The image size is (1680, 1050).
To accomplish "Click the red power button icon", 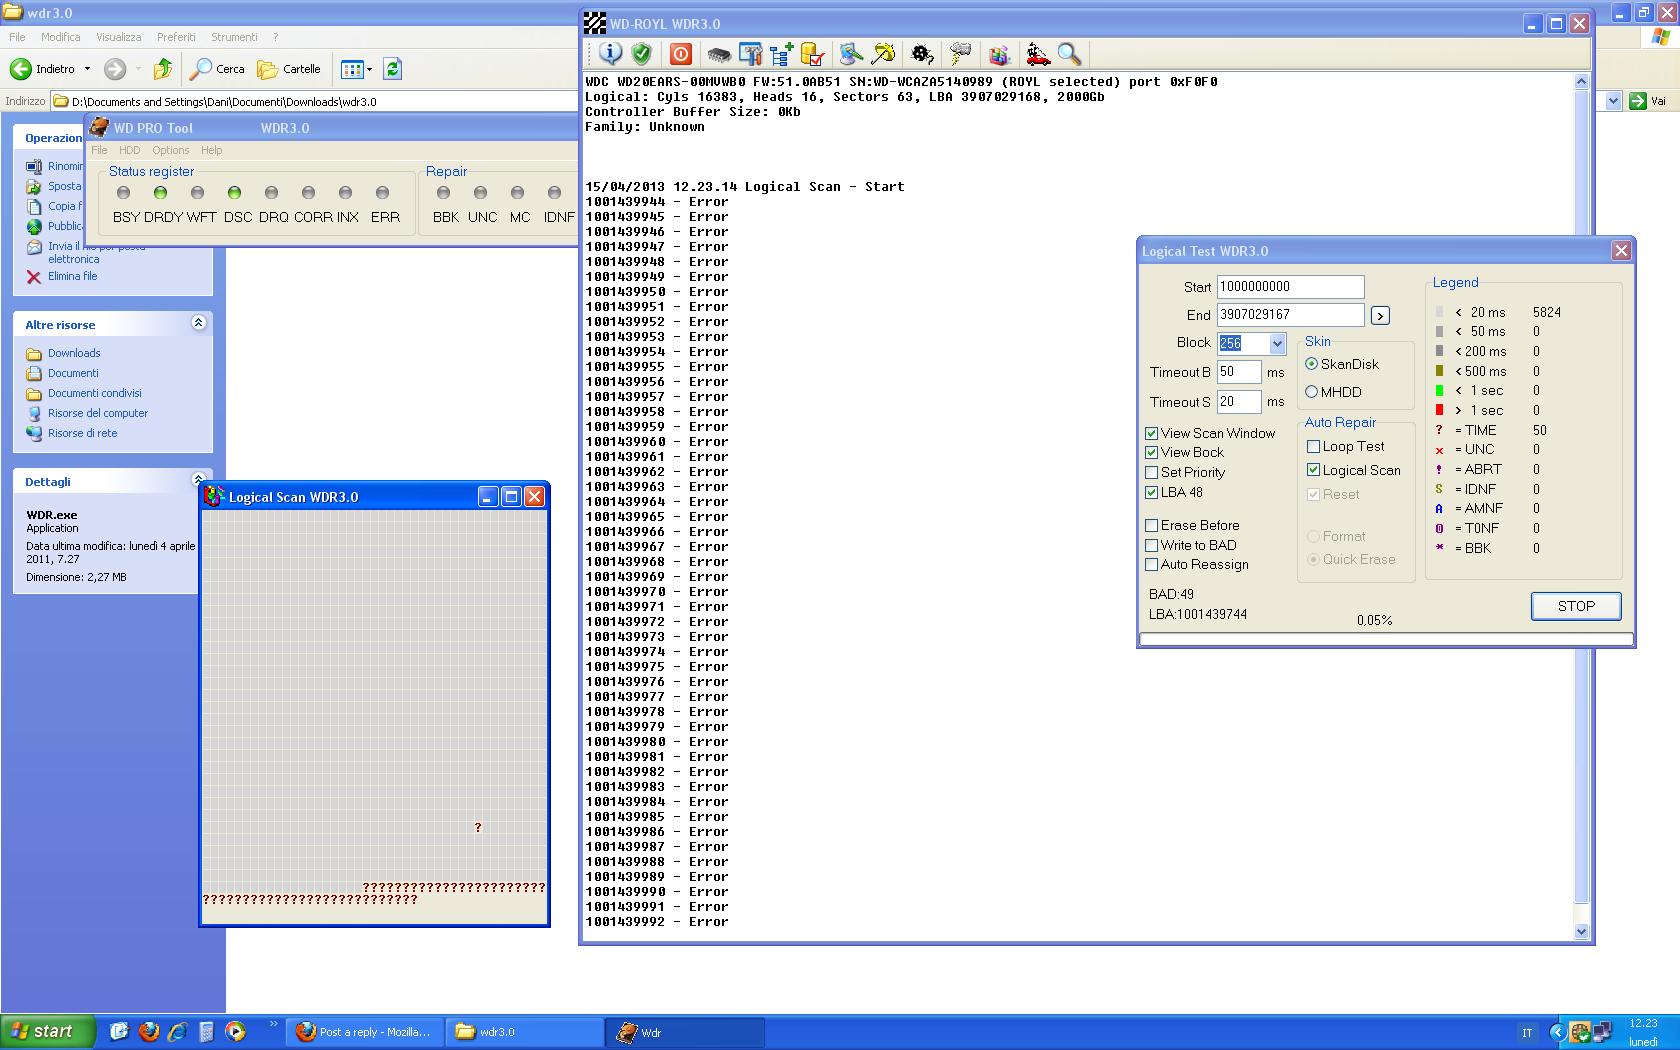I will click(x=681, y=54).
